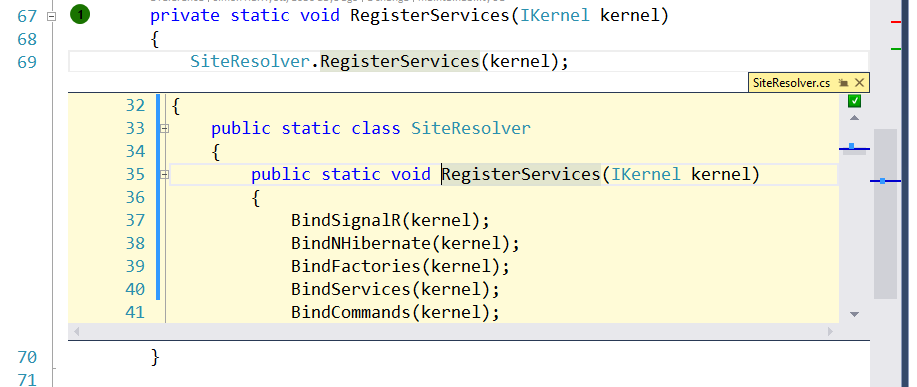This screenshot has width=917, height=387.
Task: Click the horizontal scrollbar right arrow
Action: click(830, 331)
